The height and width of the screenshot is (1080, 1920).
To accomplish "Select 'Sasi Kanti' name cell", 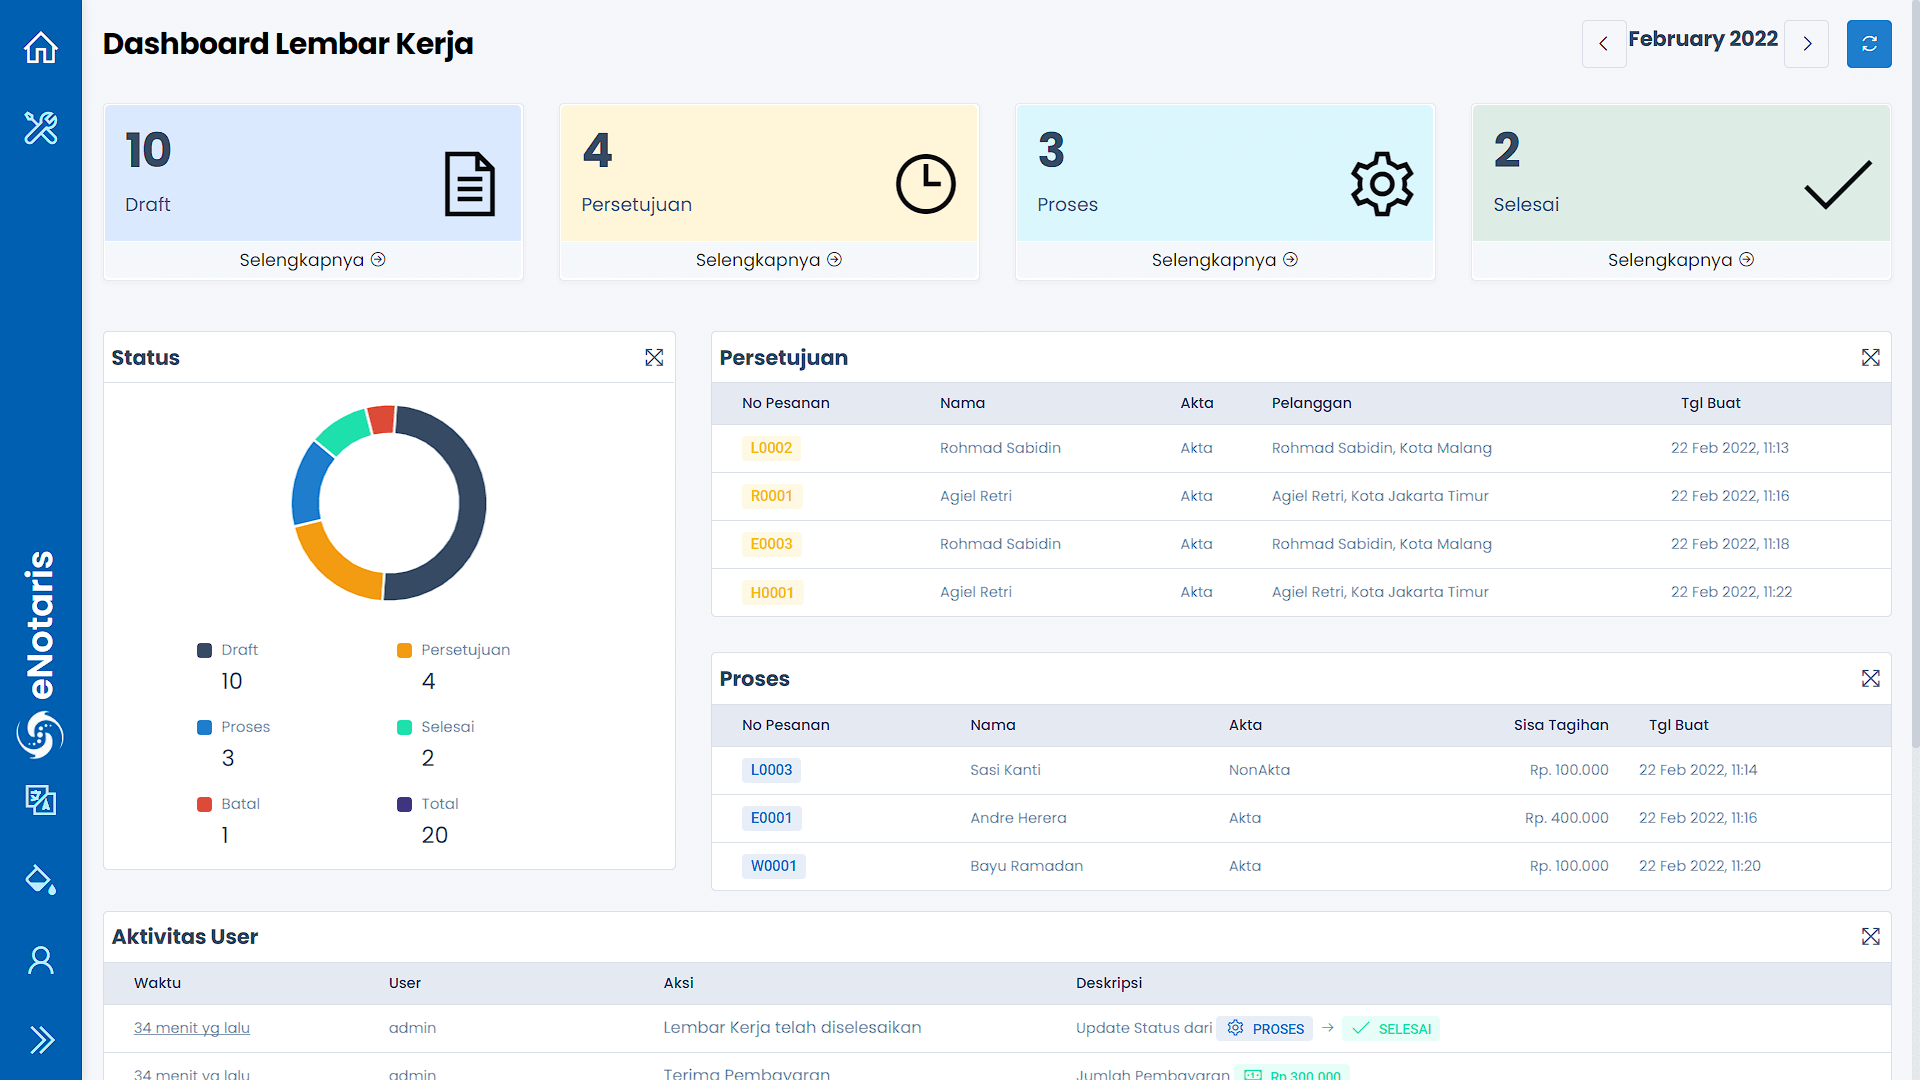I will coord(1005,770).
